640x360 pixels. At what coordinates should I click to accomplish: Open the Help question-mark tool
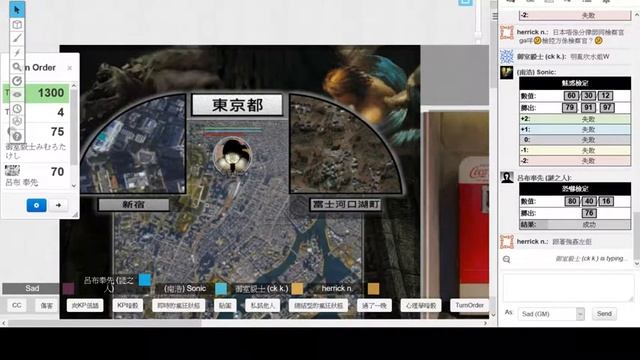point(17,136)
